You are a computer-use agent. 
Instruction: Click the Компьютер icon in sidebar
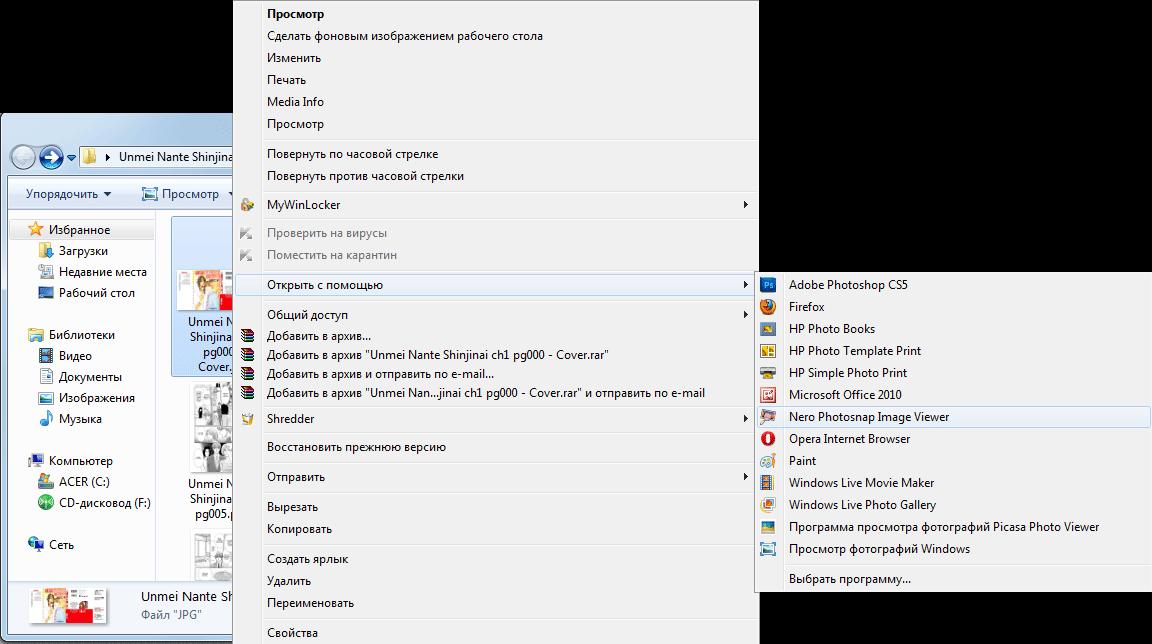35,460
